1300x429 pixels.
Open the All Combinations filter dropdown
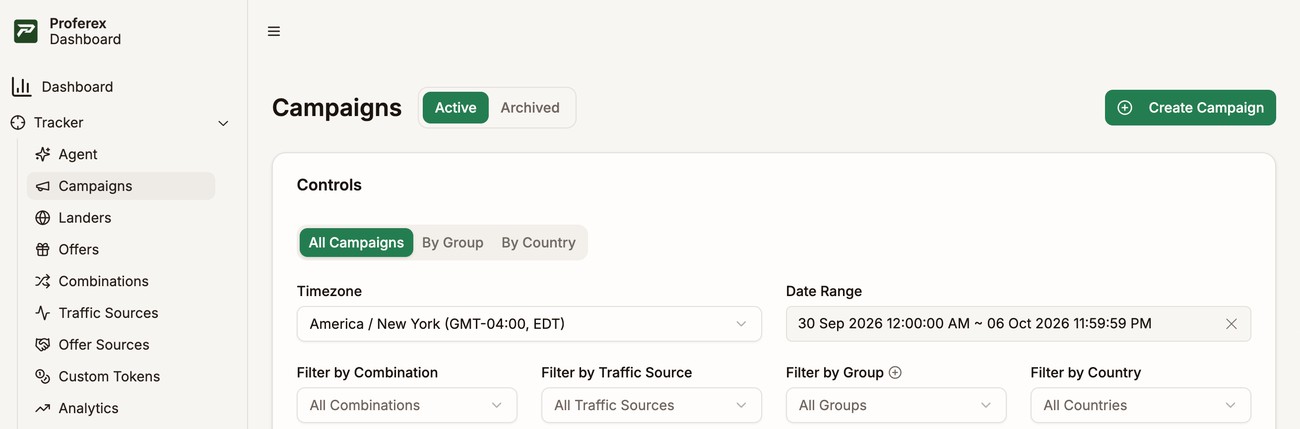point(407,405)
